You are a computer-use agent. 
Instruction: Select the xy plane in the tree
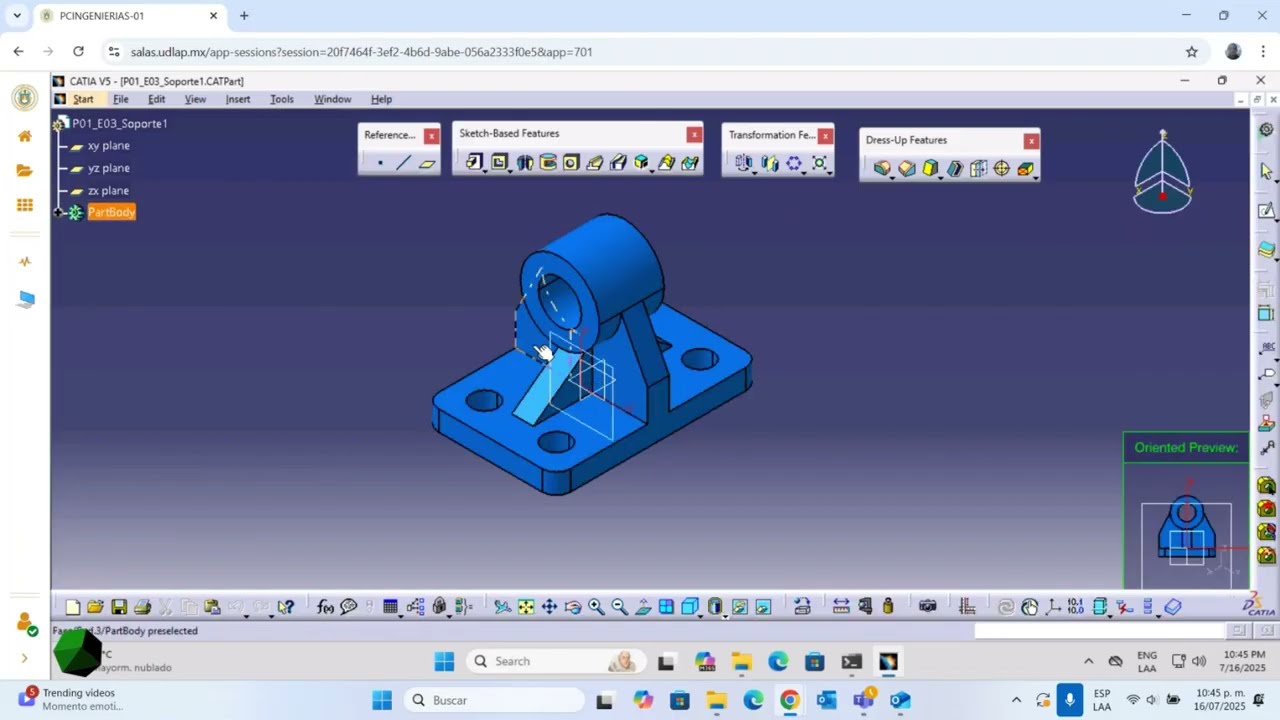[x=108, y=146]
